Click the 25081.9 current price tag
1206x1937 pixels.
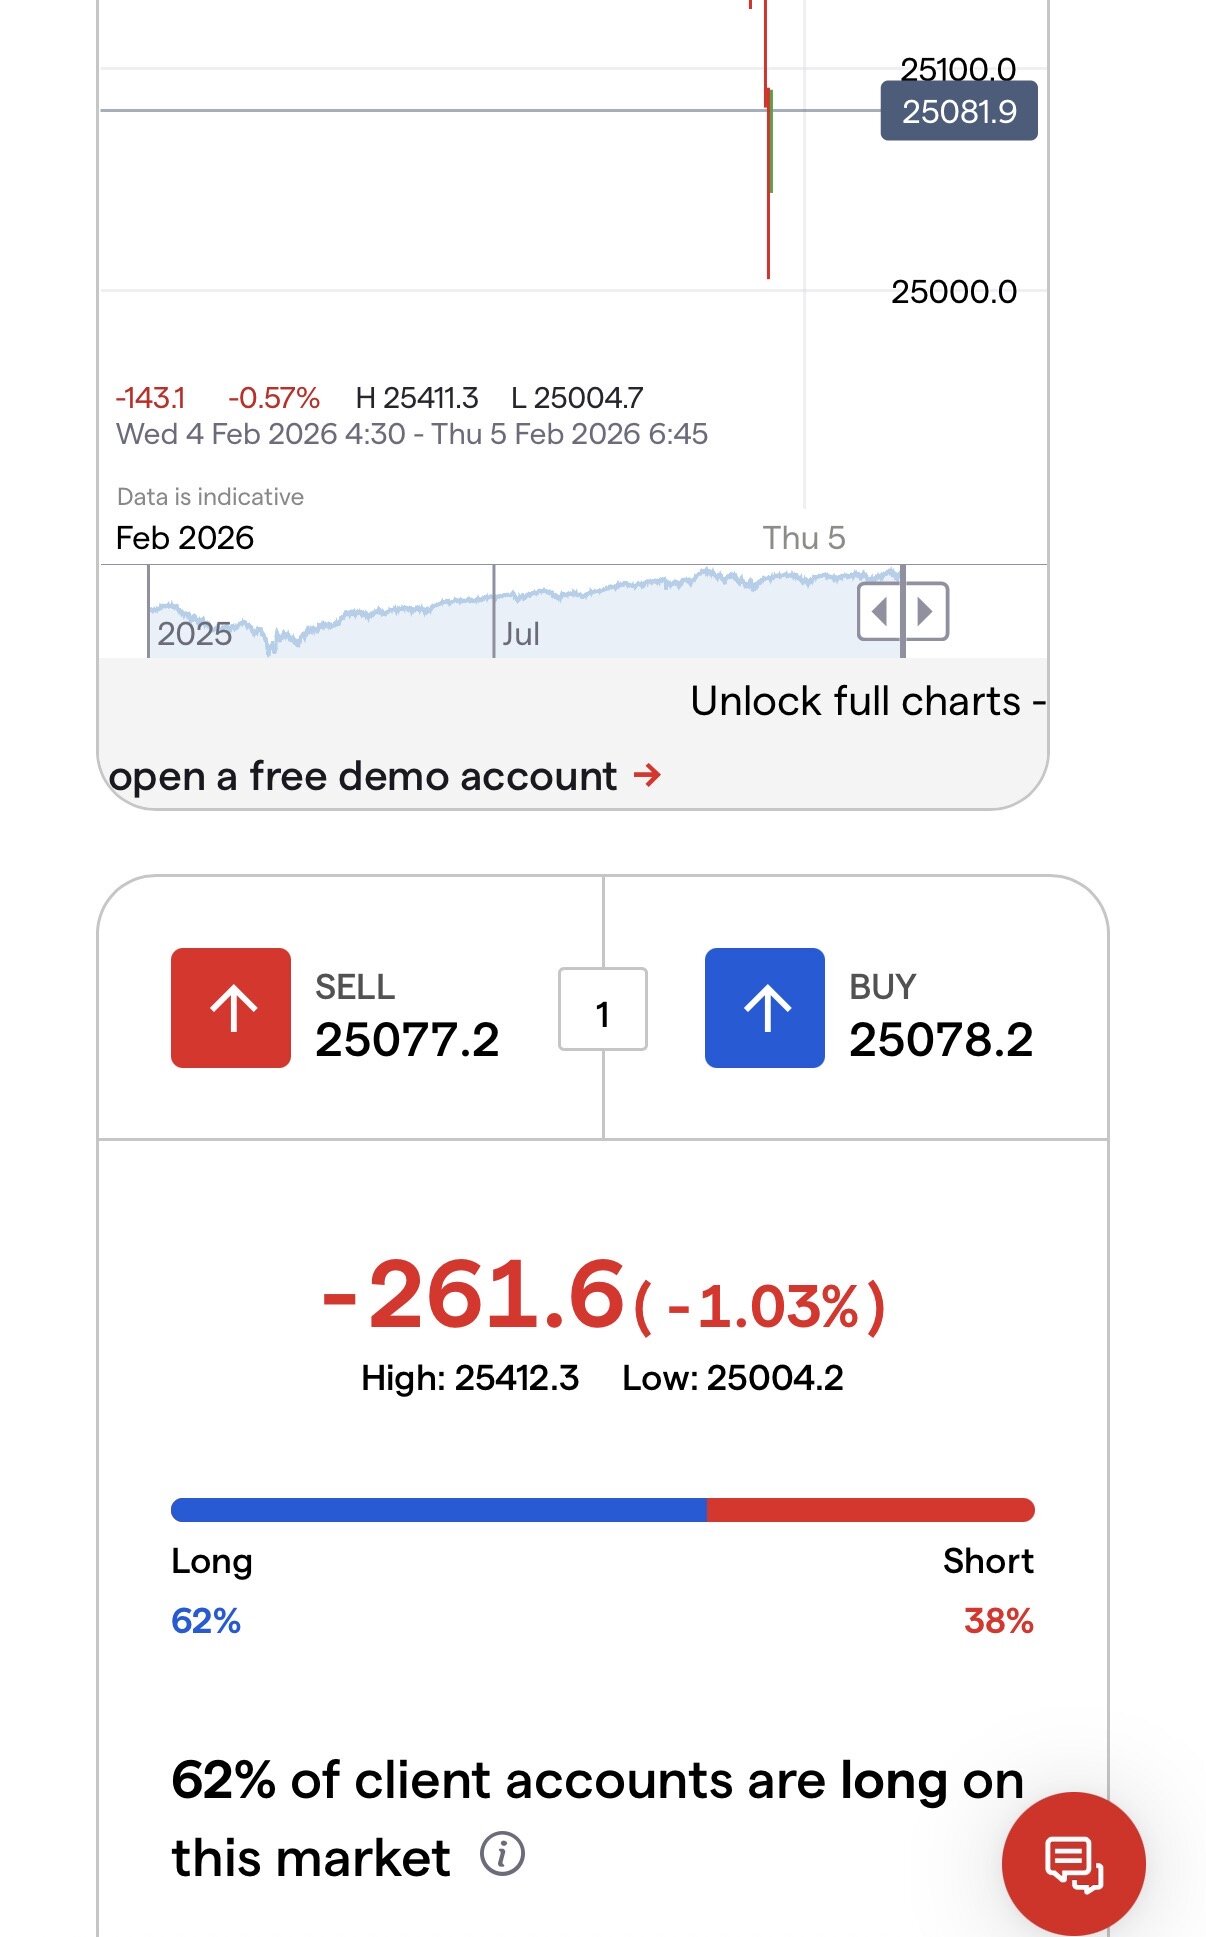coord(958,111)
